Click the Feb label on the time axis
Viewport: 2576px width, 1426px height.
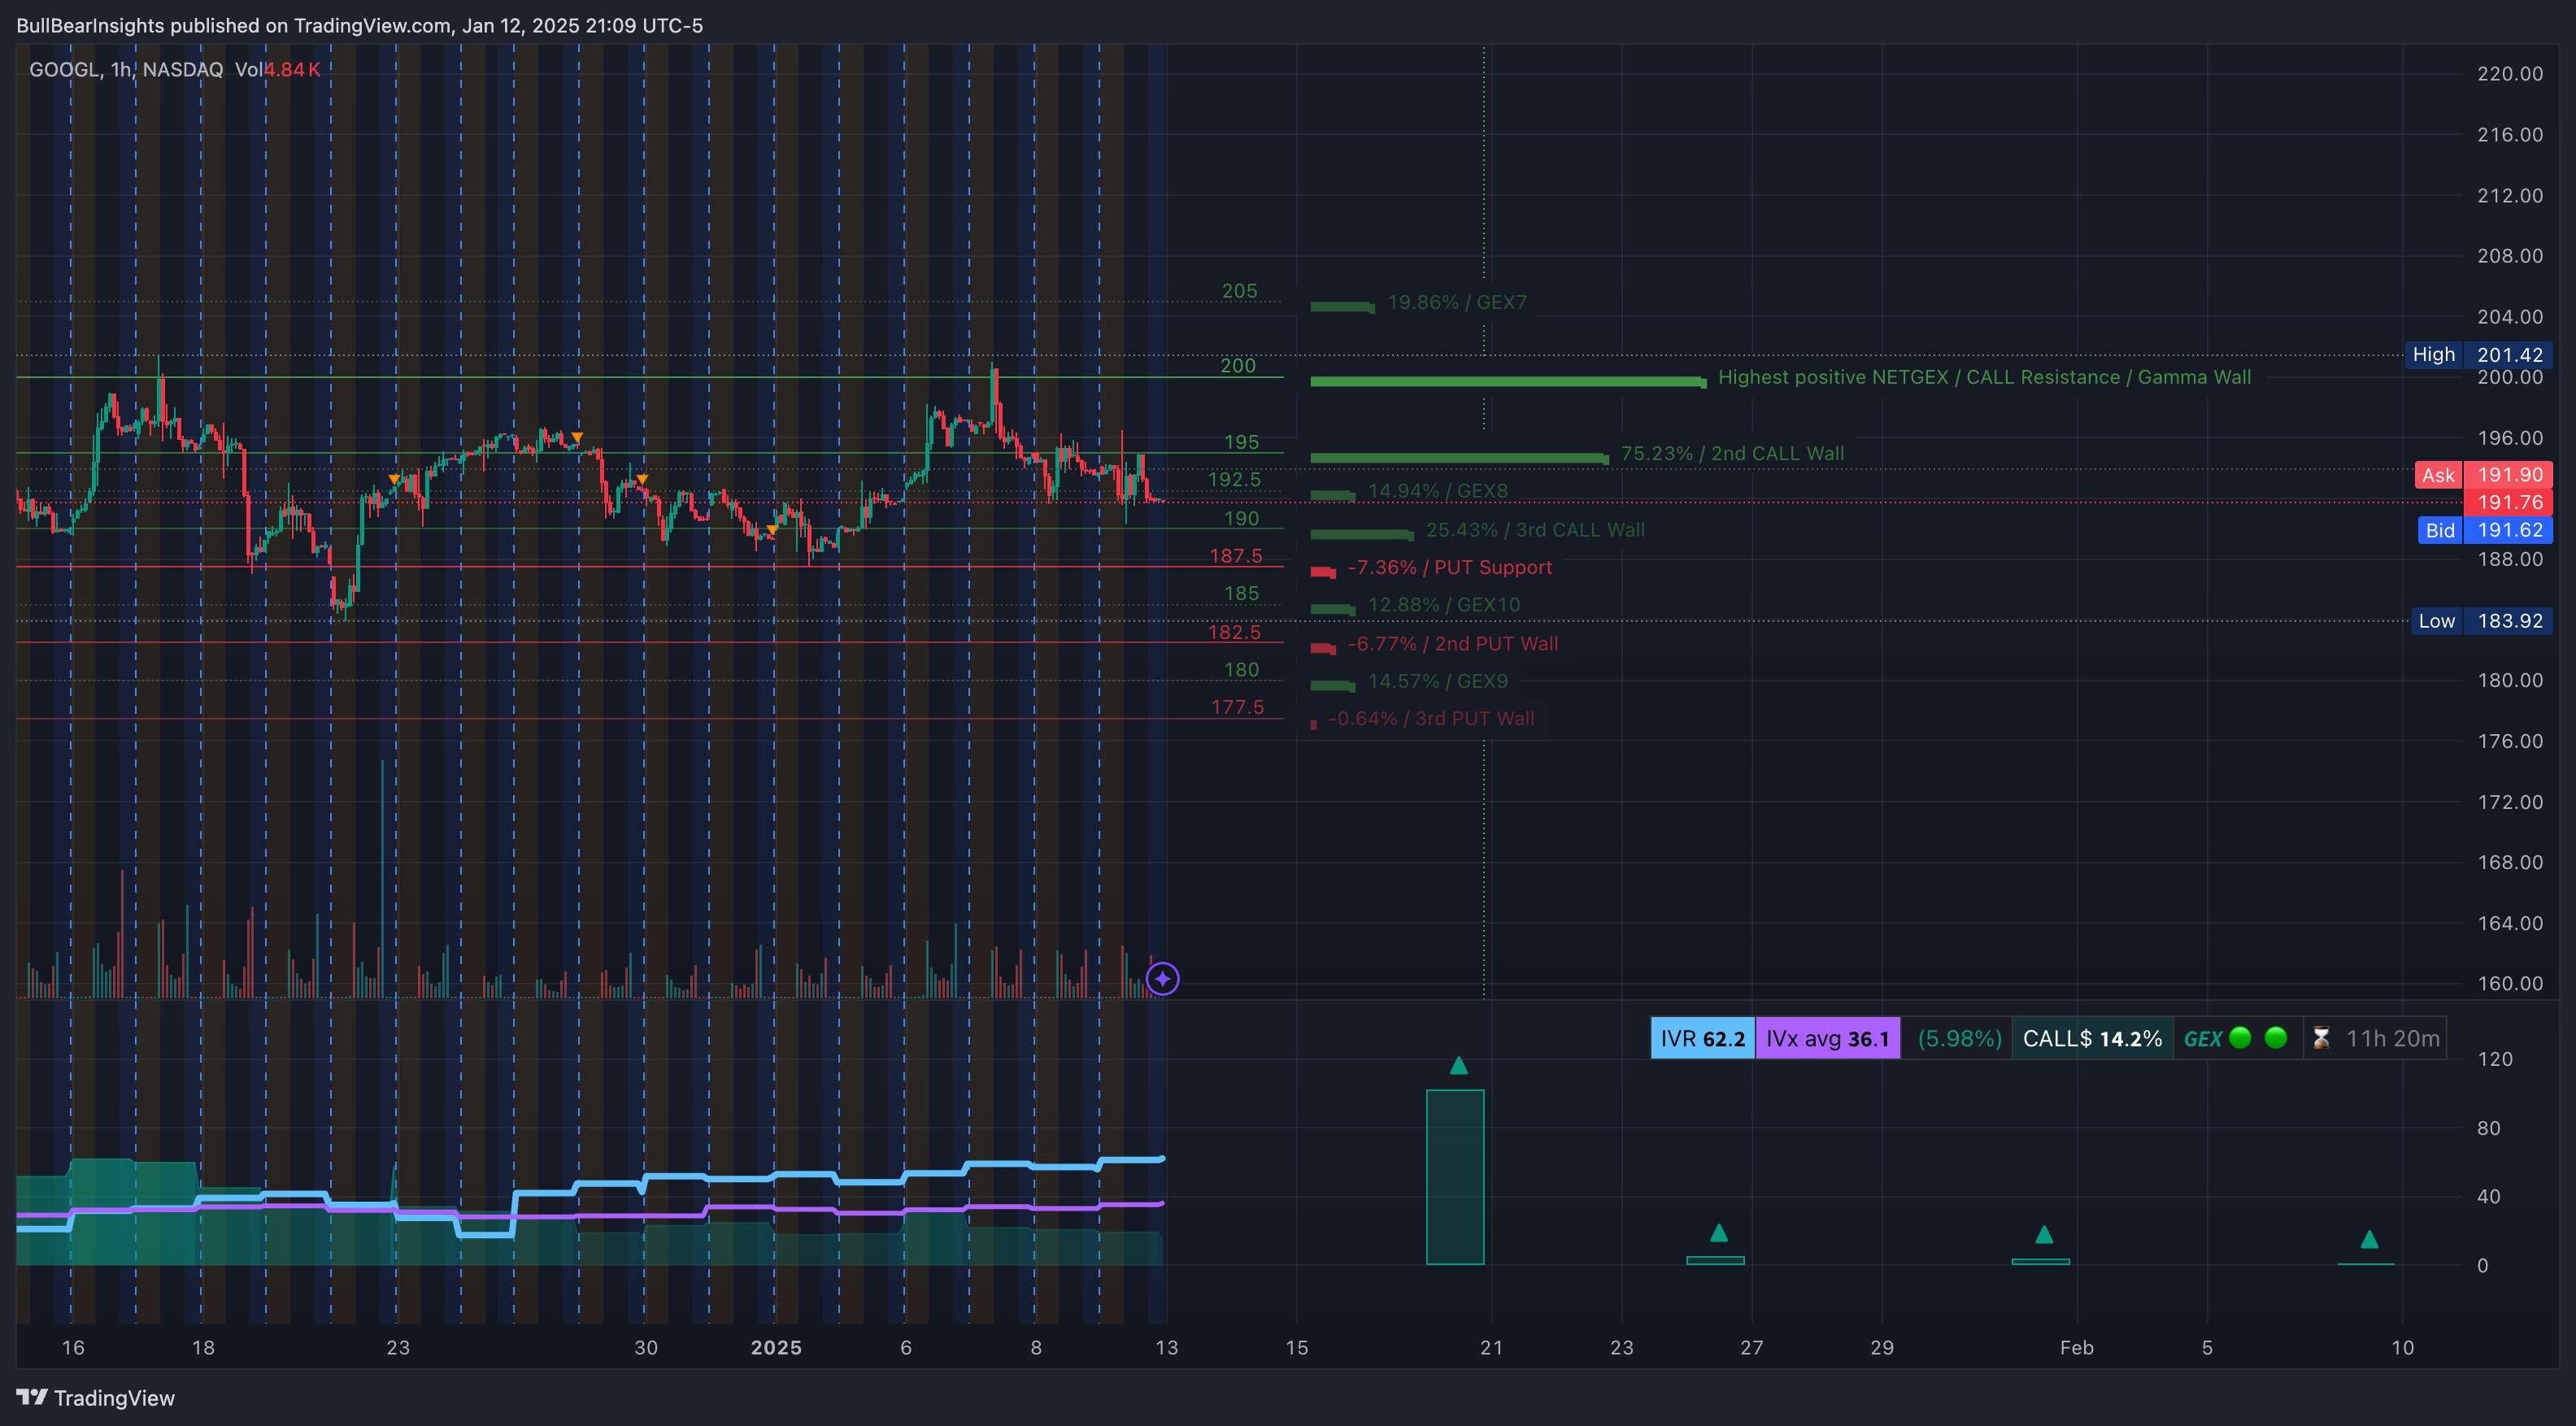pyautogui.click(x=2076, y=1347)
